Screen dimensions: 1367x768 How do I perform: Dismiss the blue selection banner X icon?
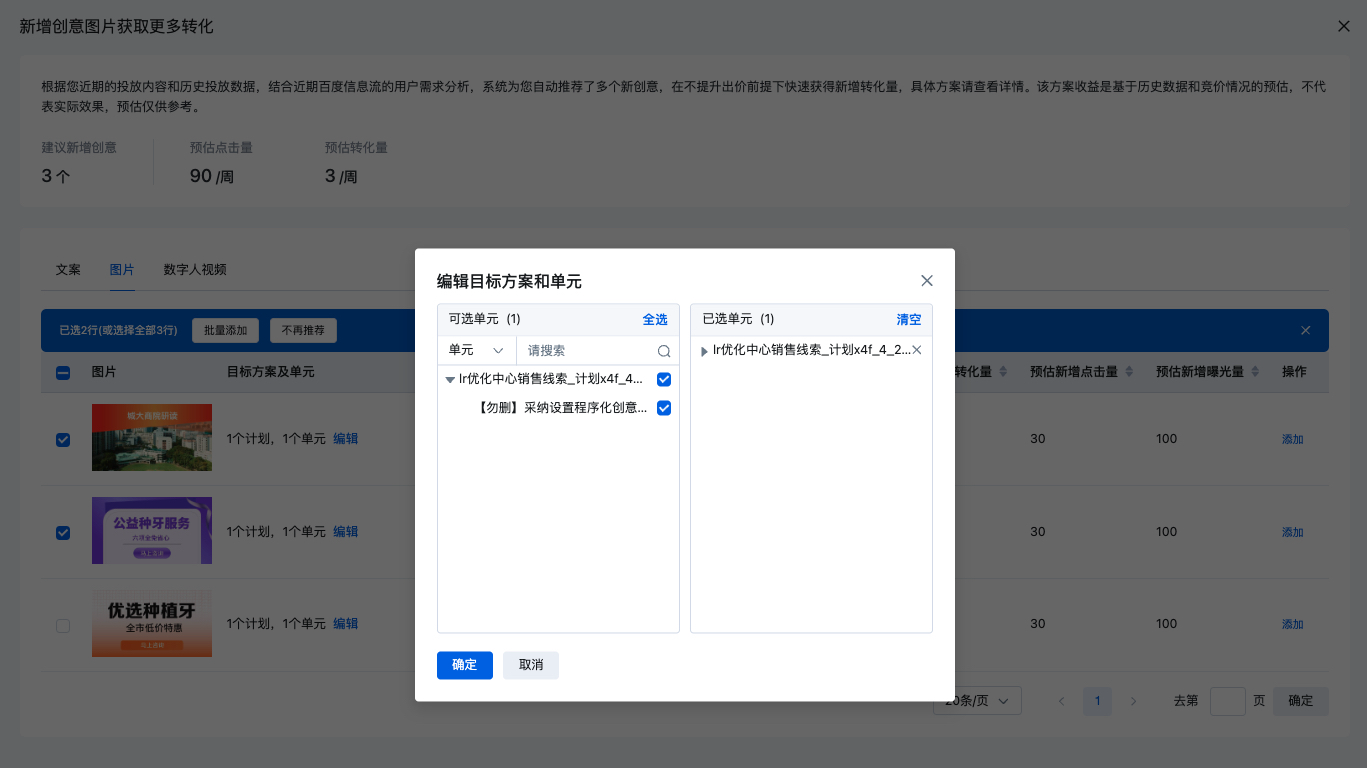coord(1305,331)
